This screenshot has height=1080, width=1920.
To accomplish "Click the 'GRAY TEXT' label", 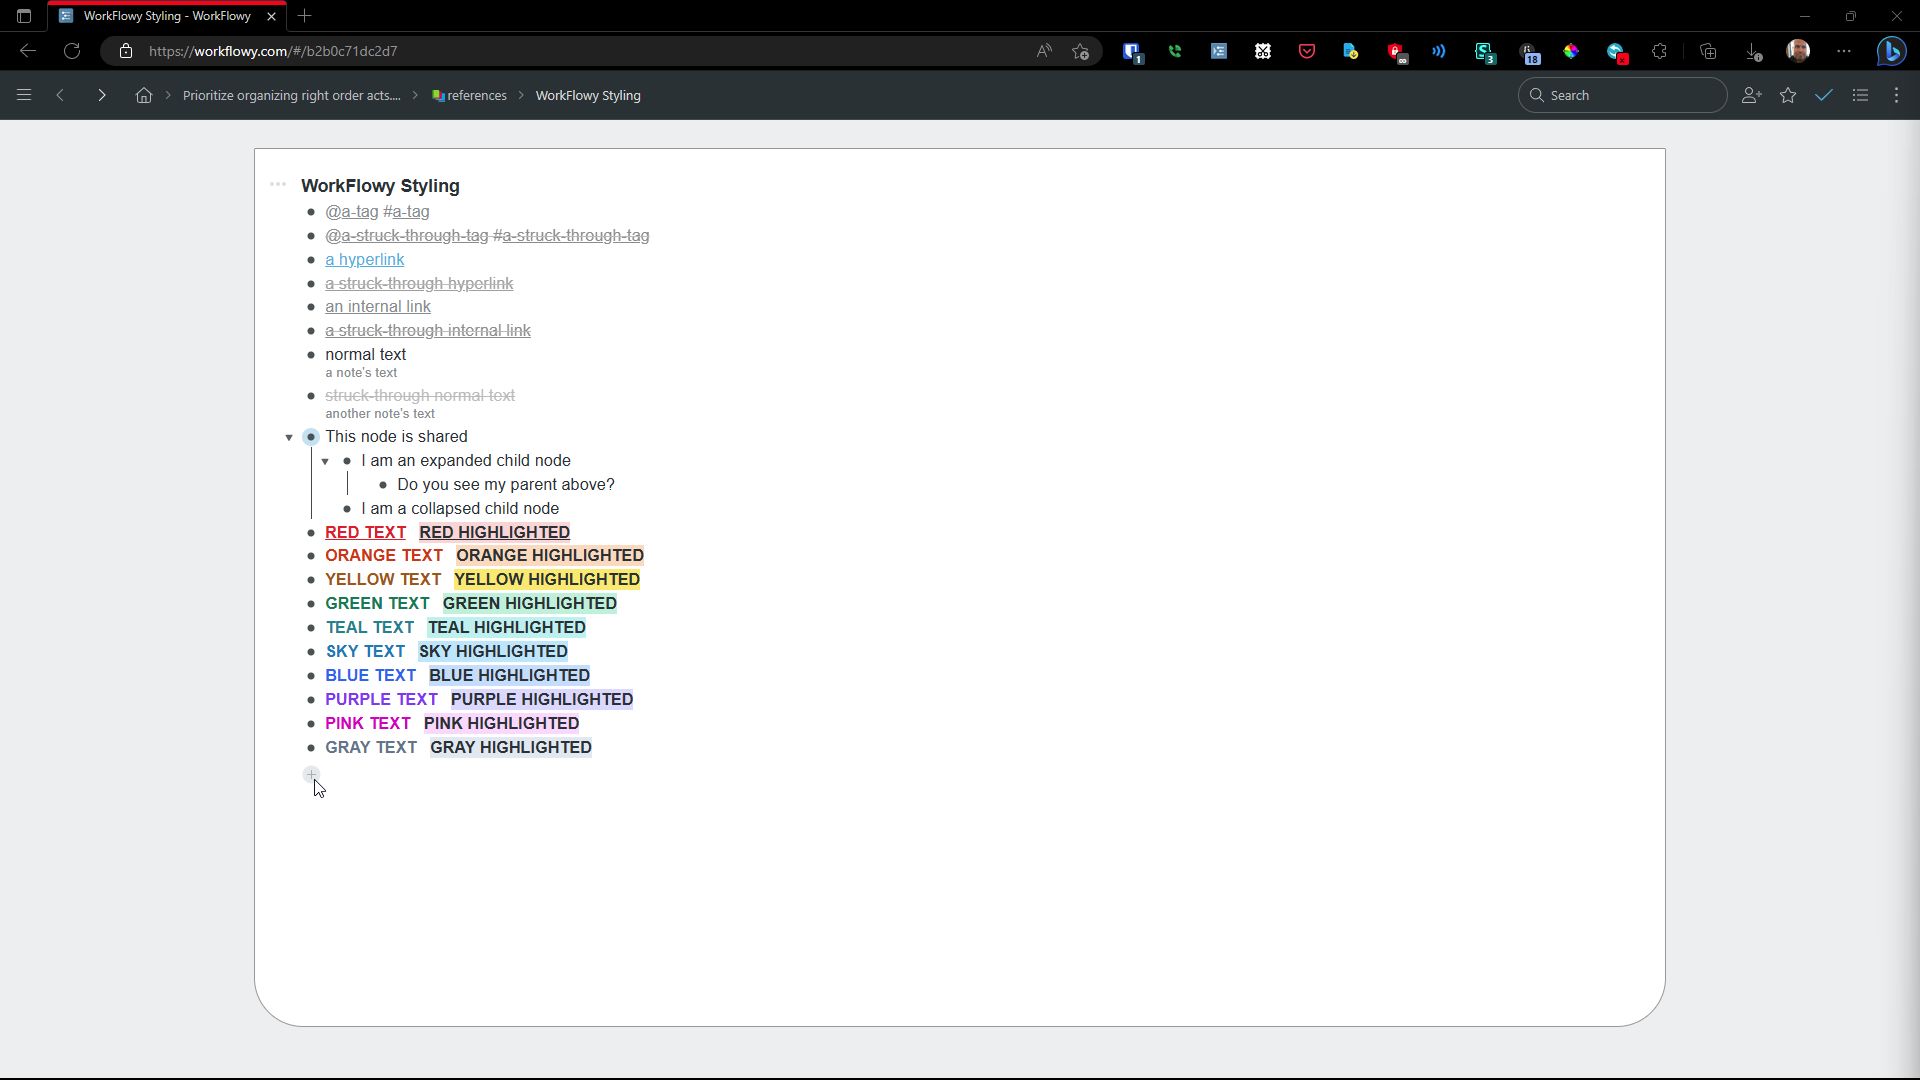I will [371, 748].
